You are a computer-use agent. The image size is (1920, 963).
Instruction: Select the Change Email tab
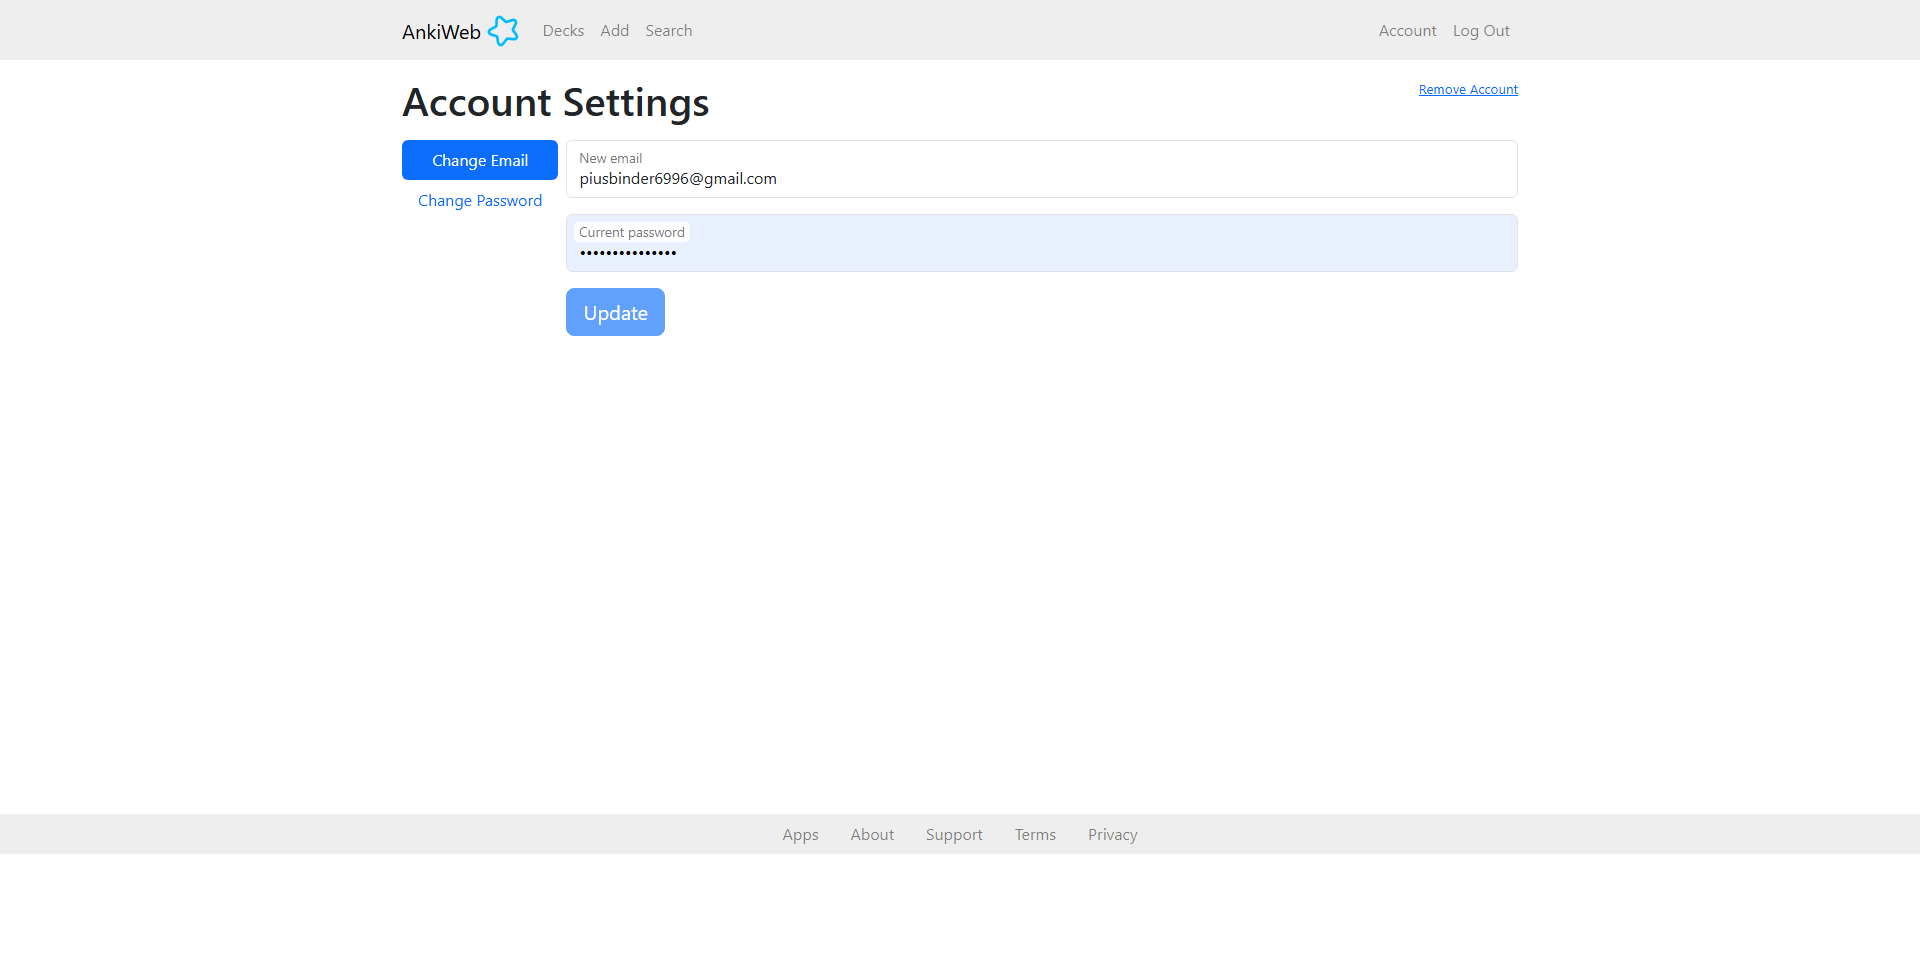tap(480, 160)
